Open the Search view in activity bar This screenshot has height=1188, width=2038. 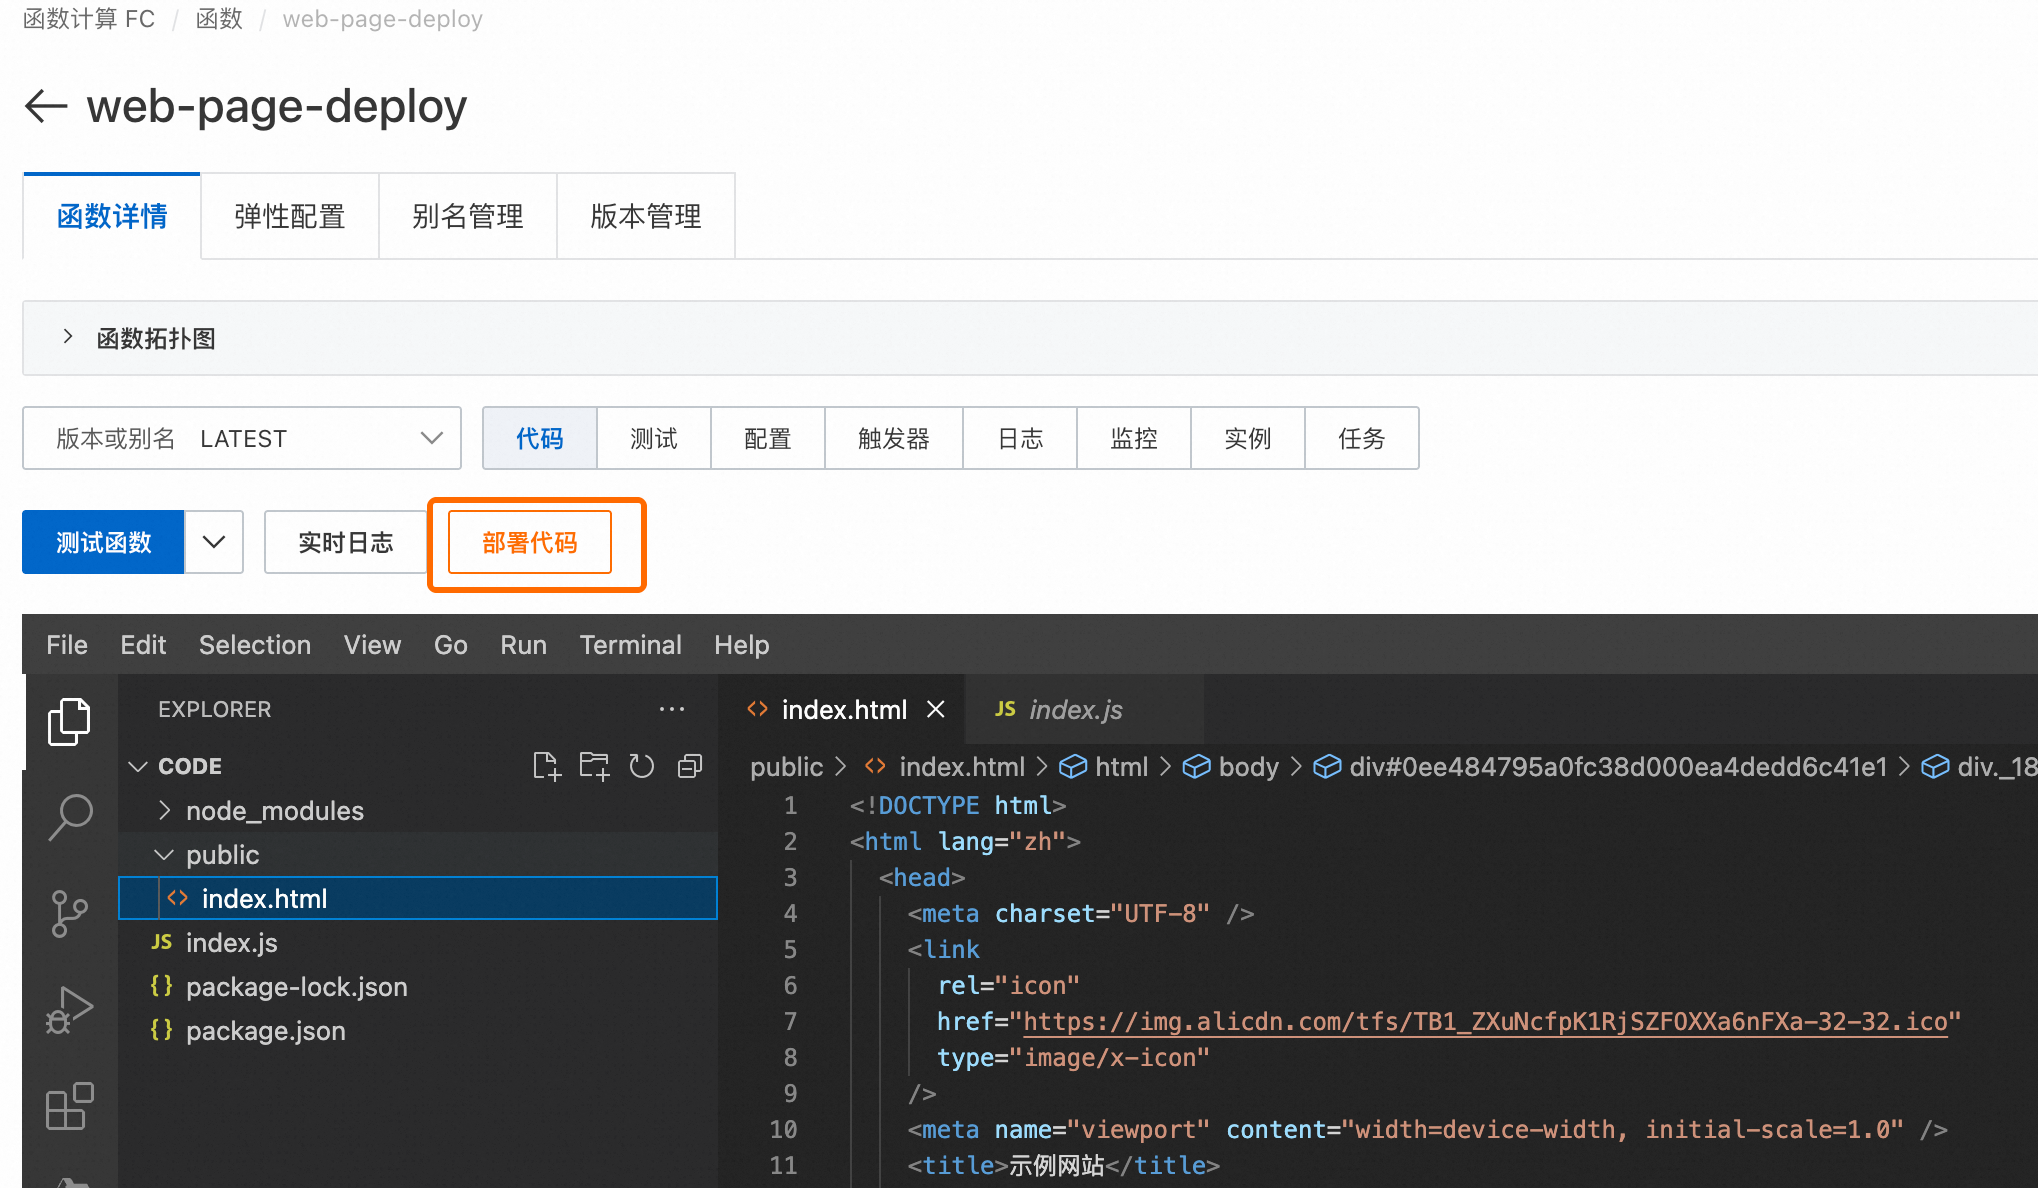70,817
